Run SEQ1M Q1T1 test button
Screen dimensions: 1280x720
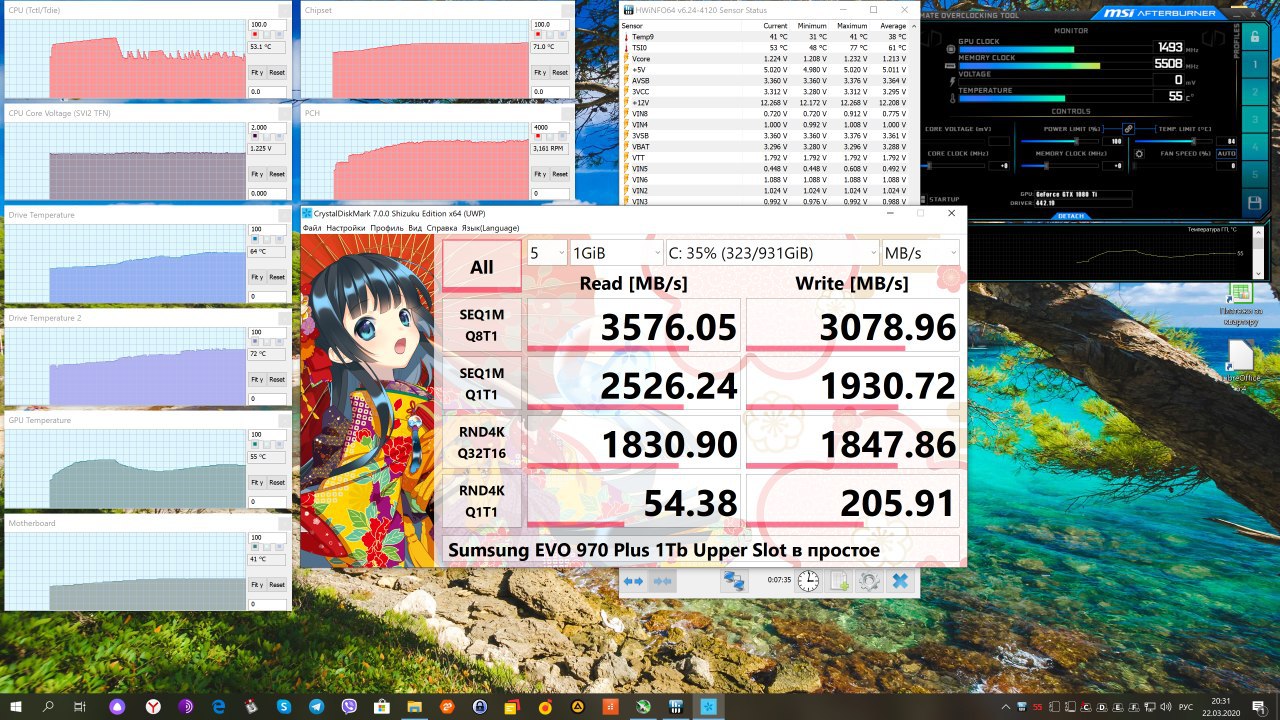[x=482, y=383]
